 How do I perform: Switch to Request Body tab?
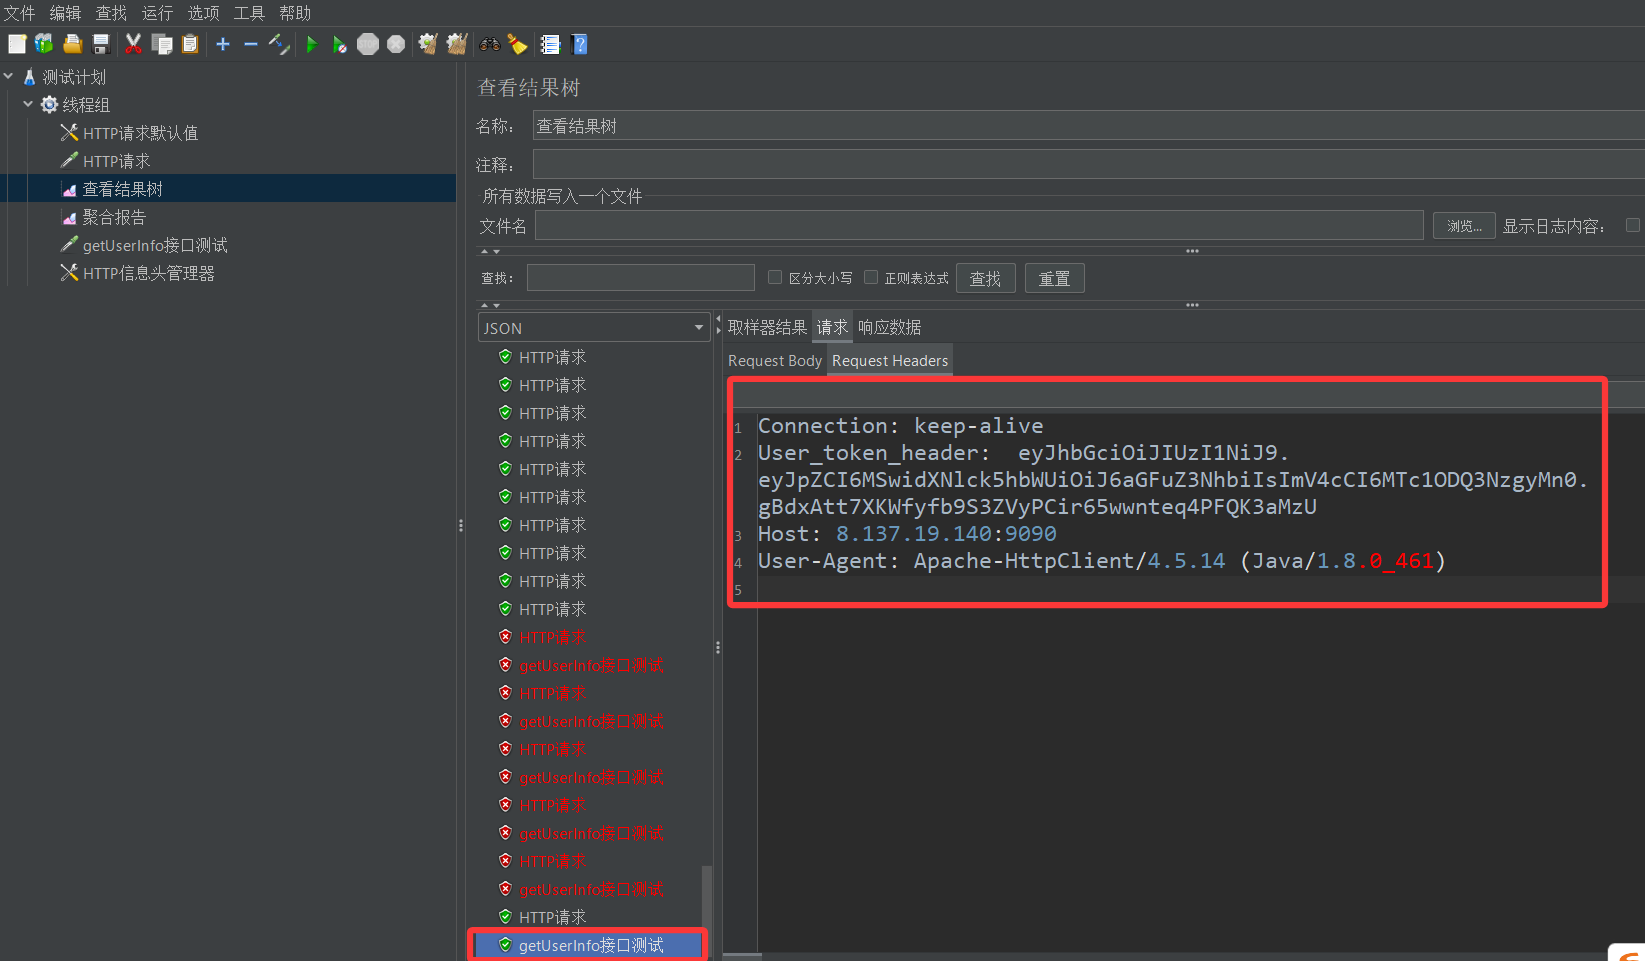click(x=775, y=361)
